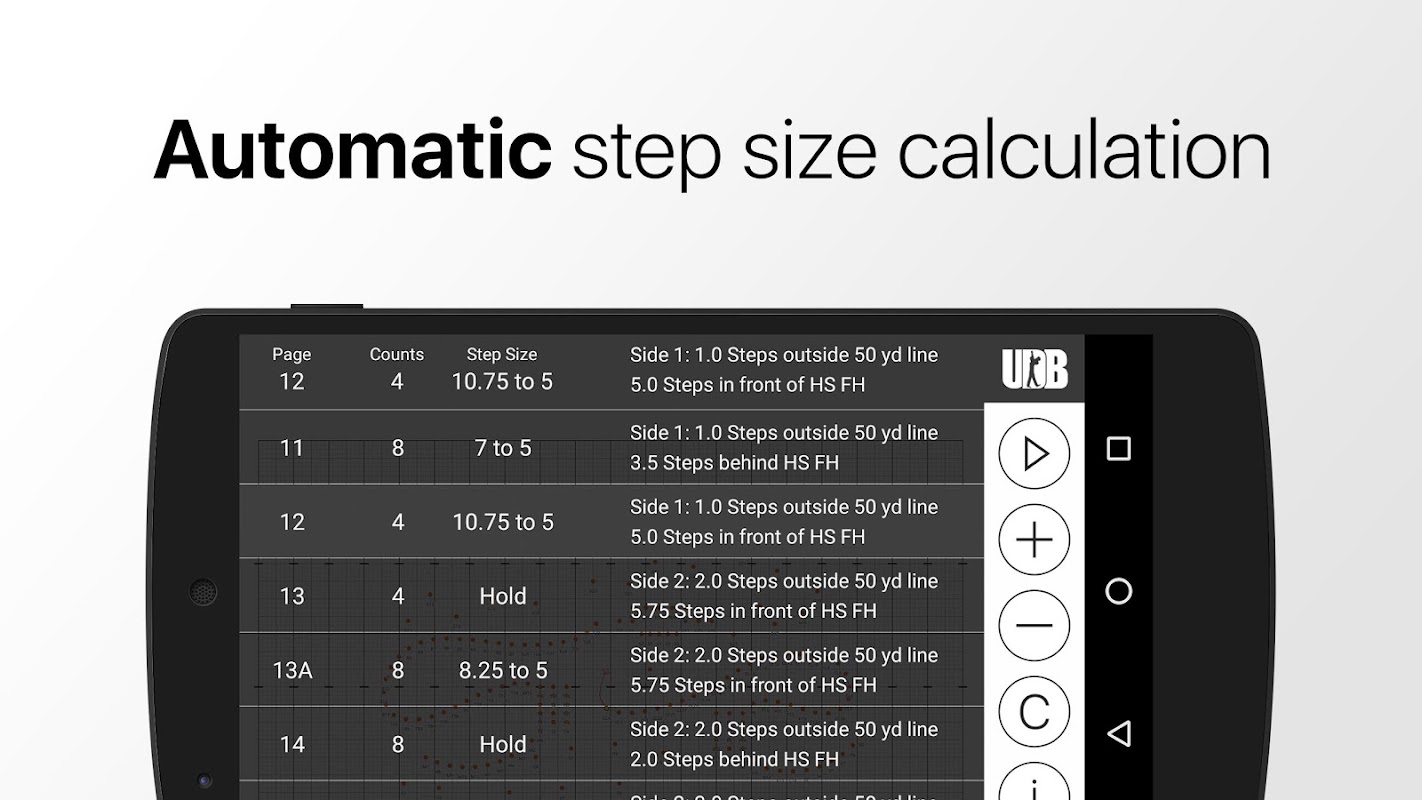Tap 3.5 Steps behind HS FH coordinate text
Screen dimensions: 1422x800
735,463
